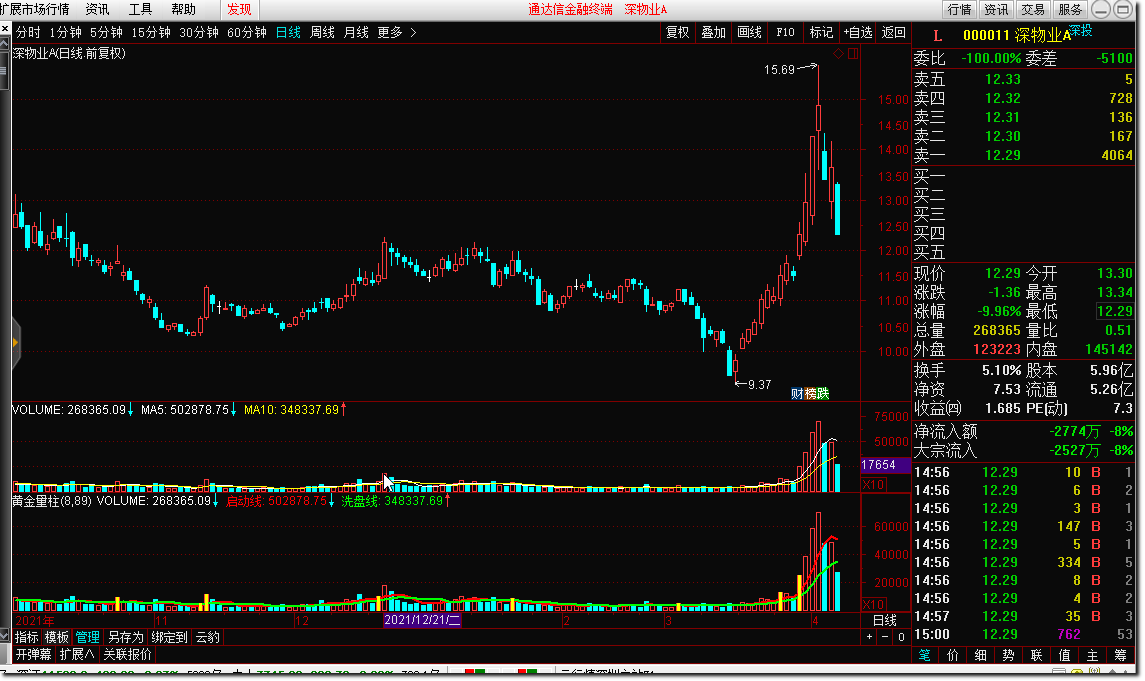Select the 价 price tab
This screenshot has width=1145, height=681.
click(953, 655)
